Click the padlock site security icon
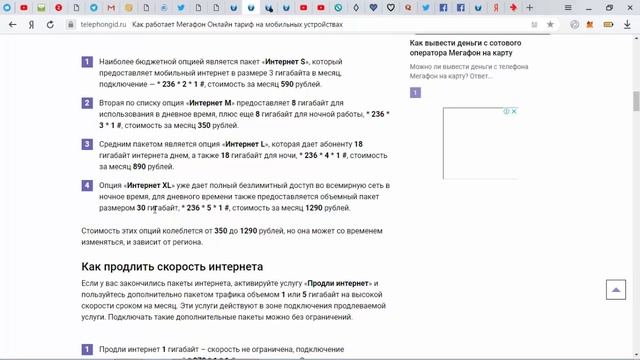 tap(71, 24)
